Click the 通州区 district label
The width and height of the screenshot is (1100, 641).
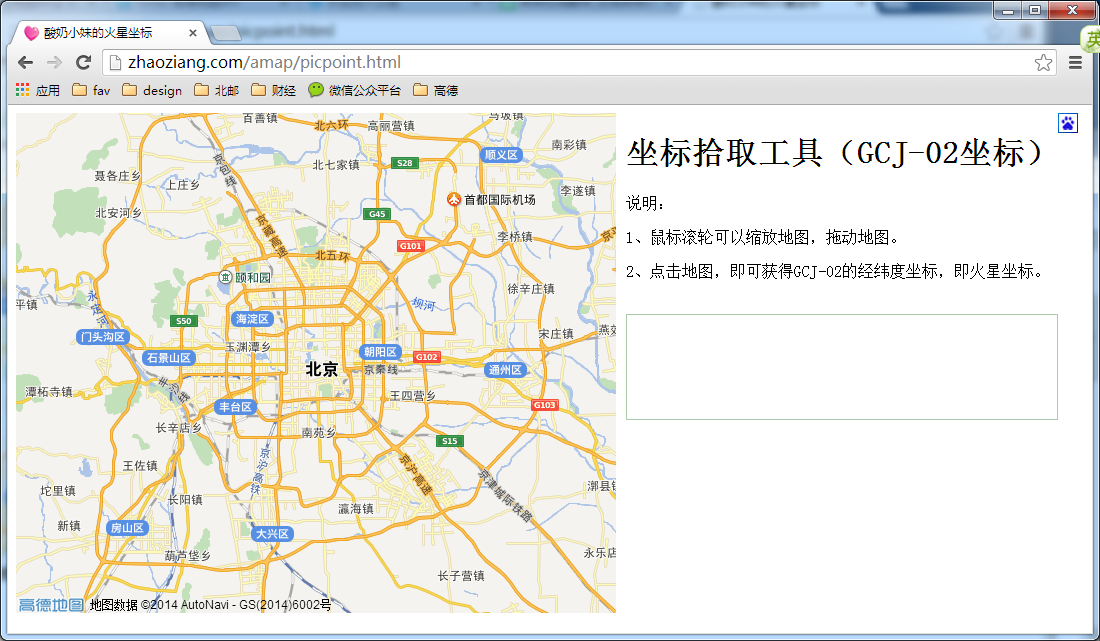(x=505, y=370)
